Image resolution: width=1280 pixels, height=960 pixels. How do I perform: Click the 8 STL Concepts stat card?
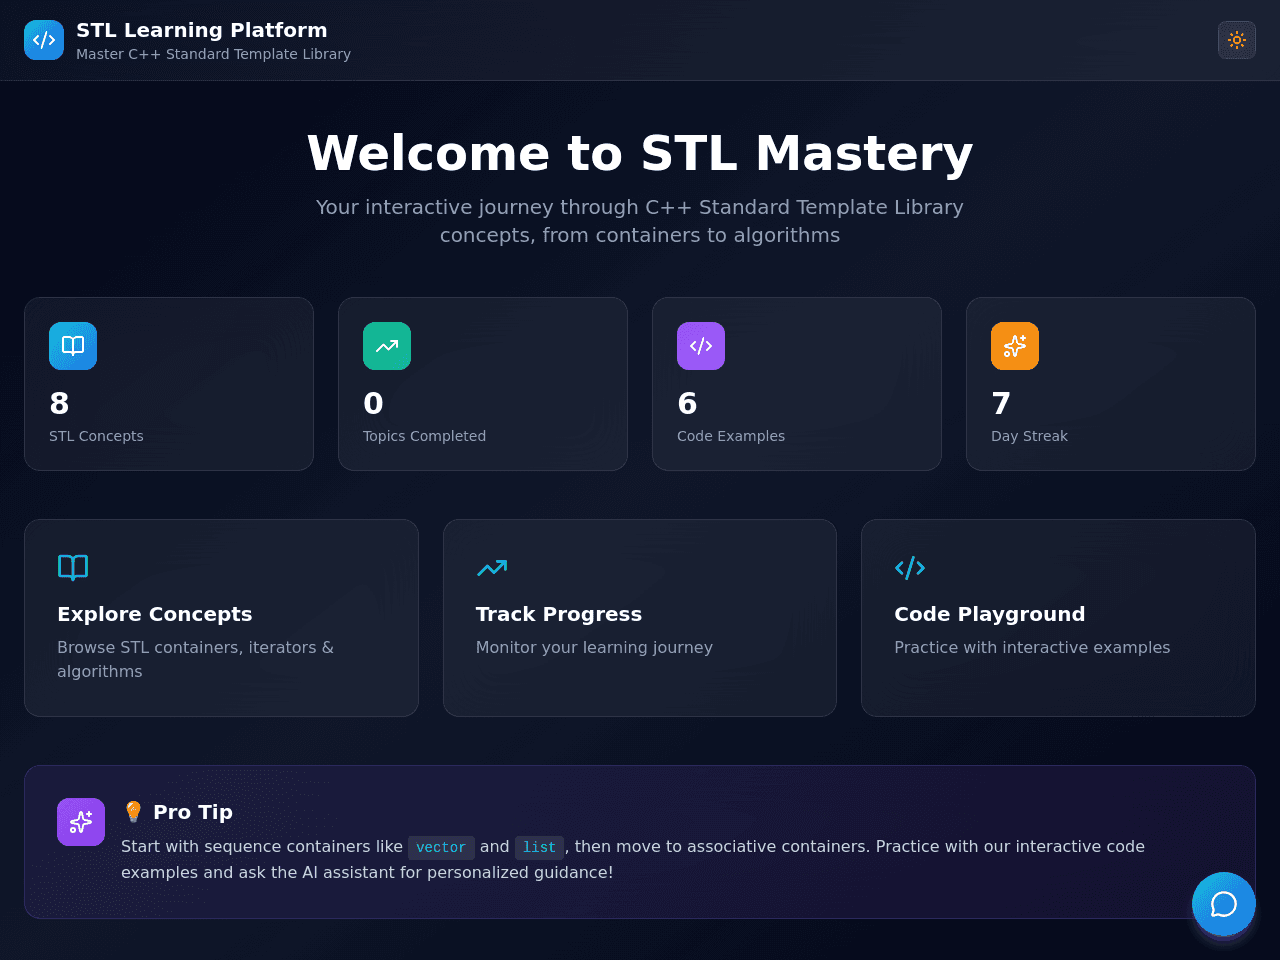tap(169, 384)
